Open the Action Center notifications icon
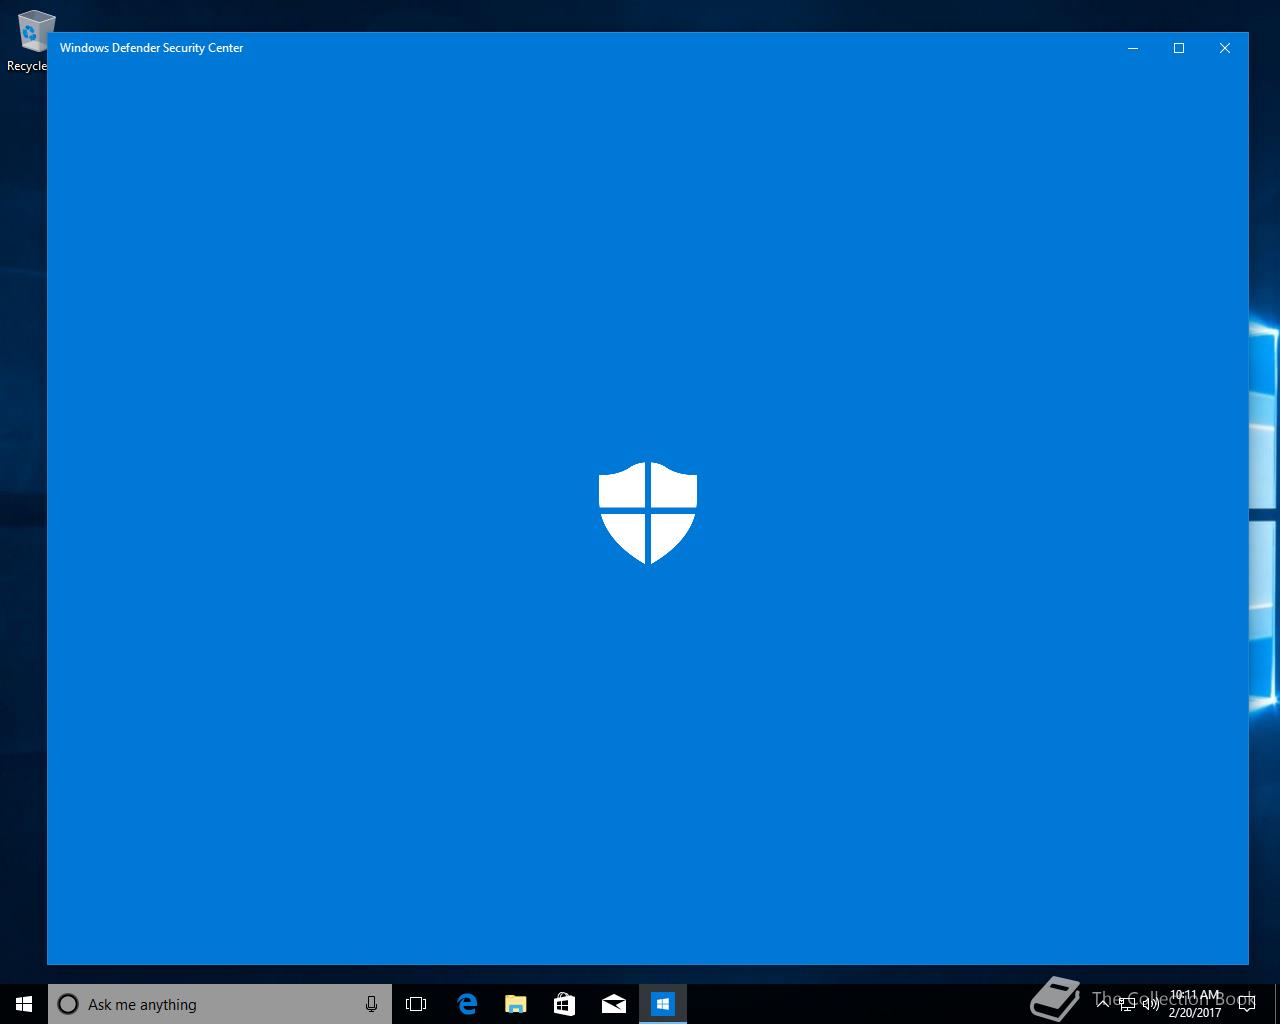This screenshot has height=1024, width=1280. [1247, 1004]
